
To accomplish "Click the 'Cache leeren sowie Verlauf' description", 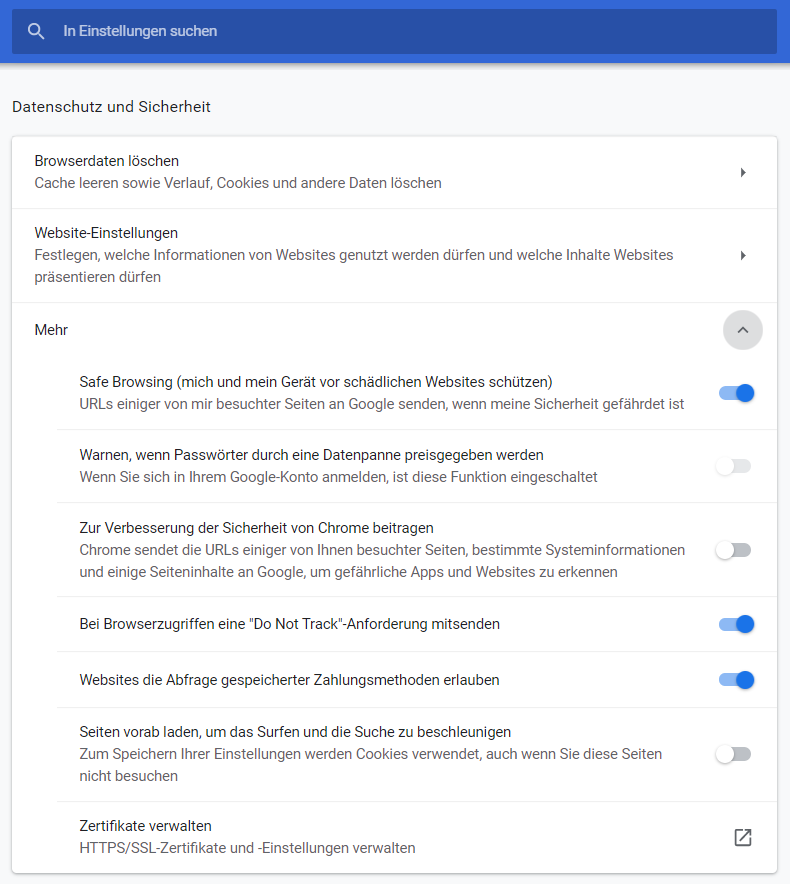I will tap(238, 183).
